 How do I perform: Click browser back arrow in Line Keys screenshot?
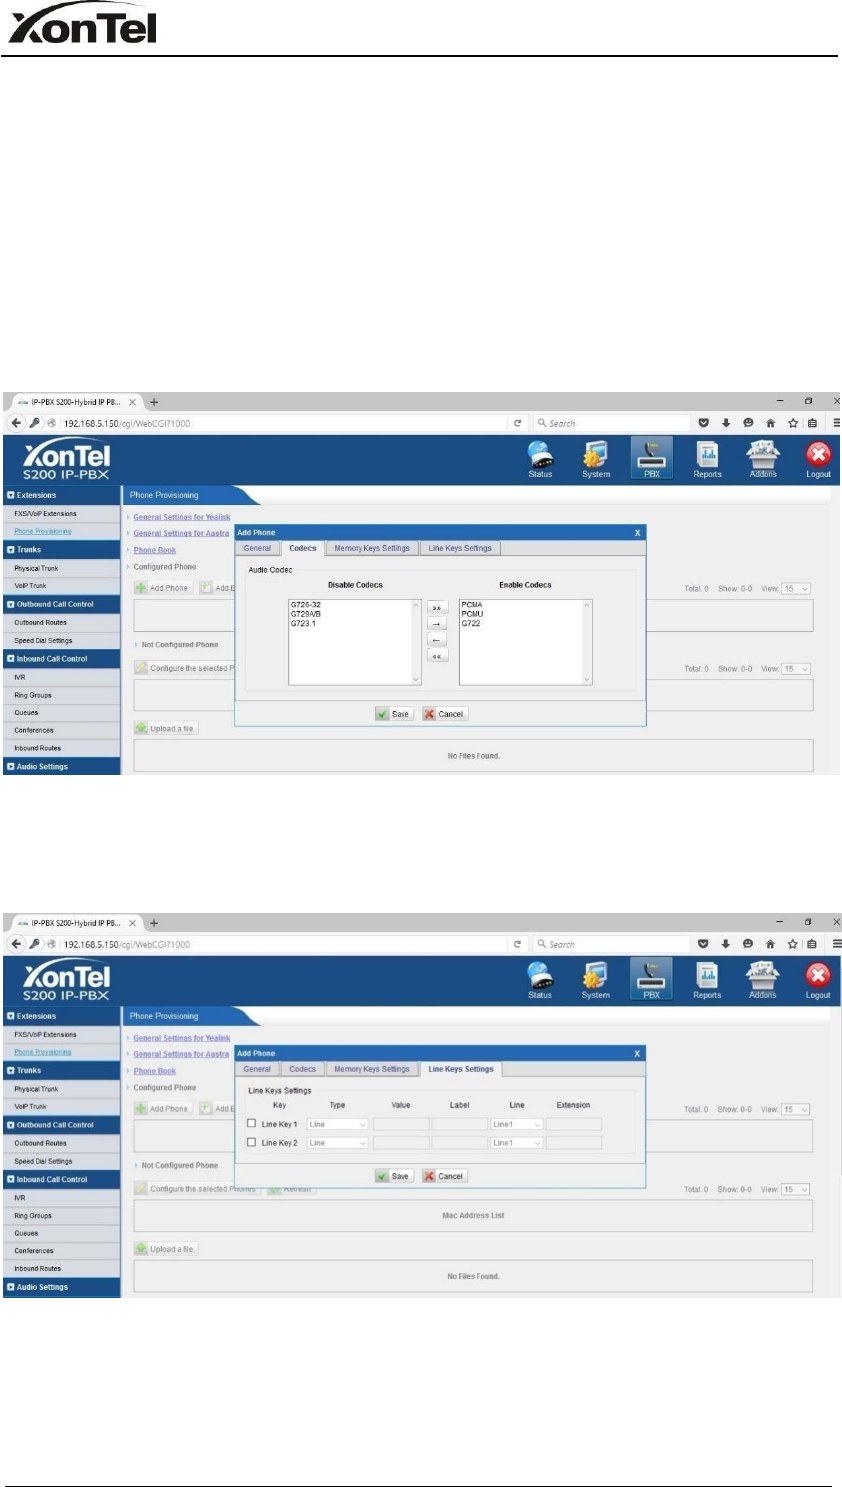pos(17,944)
